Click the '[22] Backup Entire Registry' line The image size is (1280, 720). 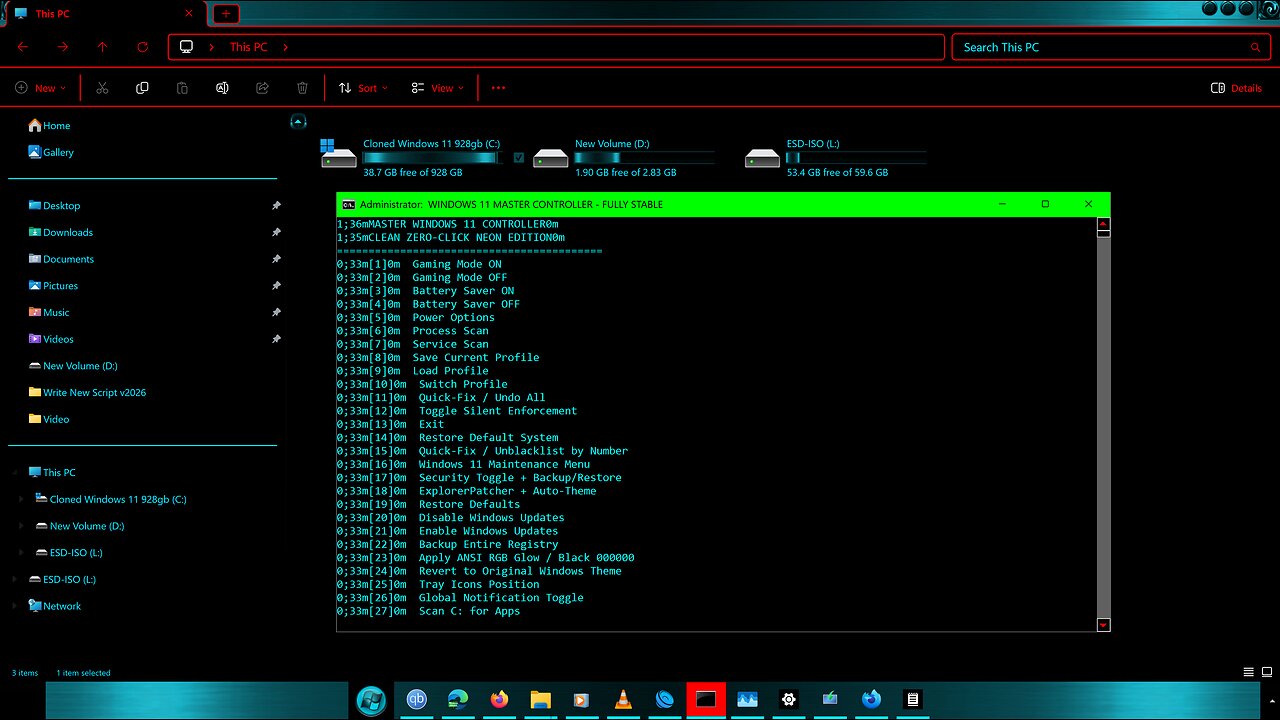coord(447,544)
